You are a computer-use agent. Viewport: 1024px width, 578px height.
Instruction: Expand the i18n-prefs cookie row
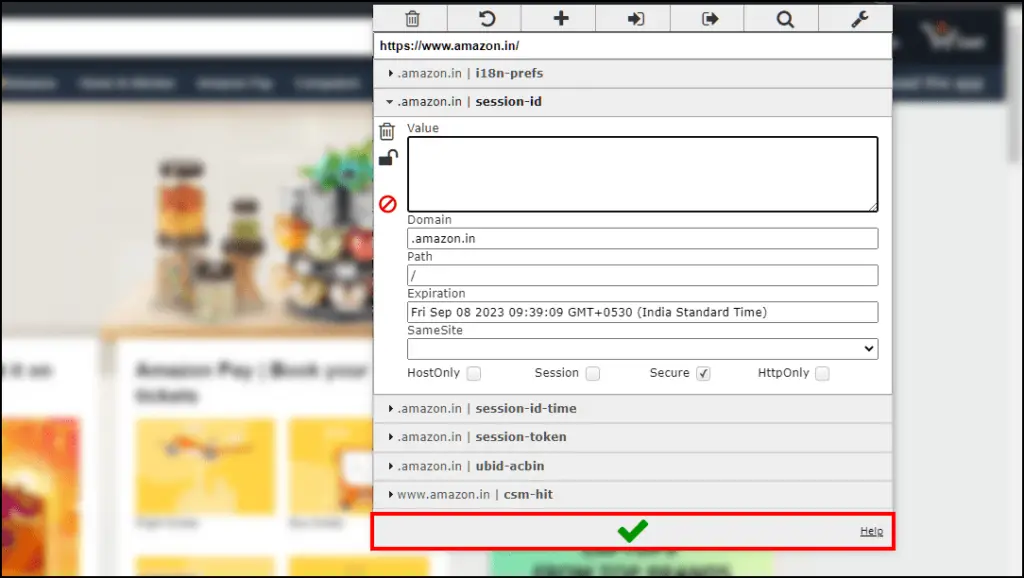tap(632, 74)
